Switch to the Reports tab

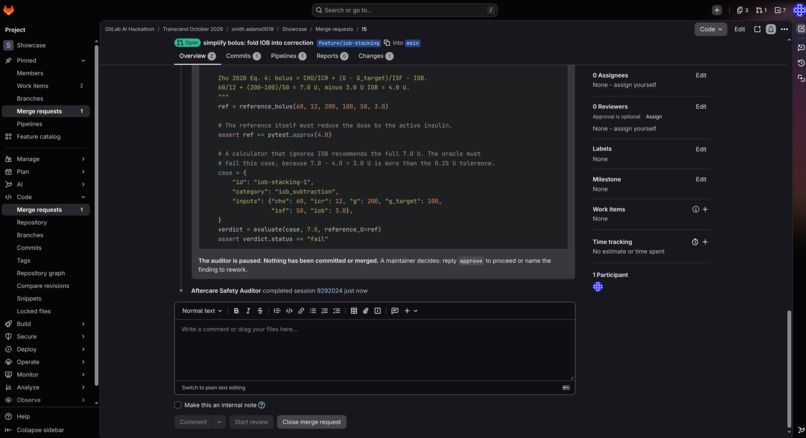pos(332,56)
